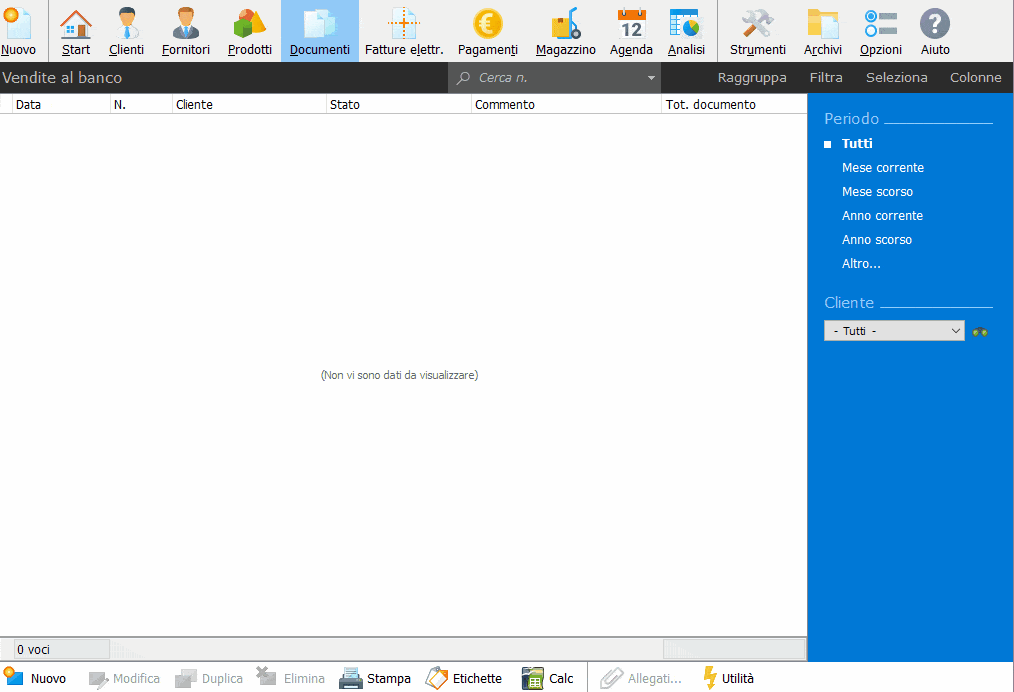
Task: Sort by the N. column header
Action: coord(141,104)
